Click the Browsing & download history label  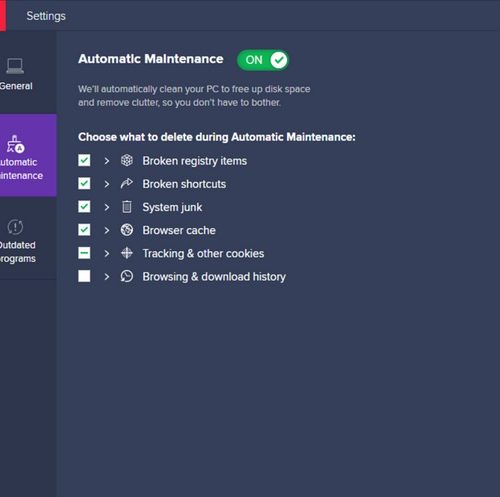coord(214,277)
